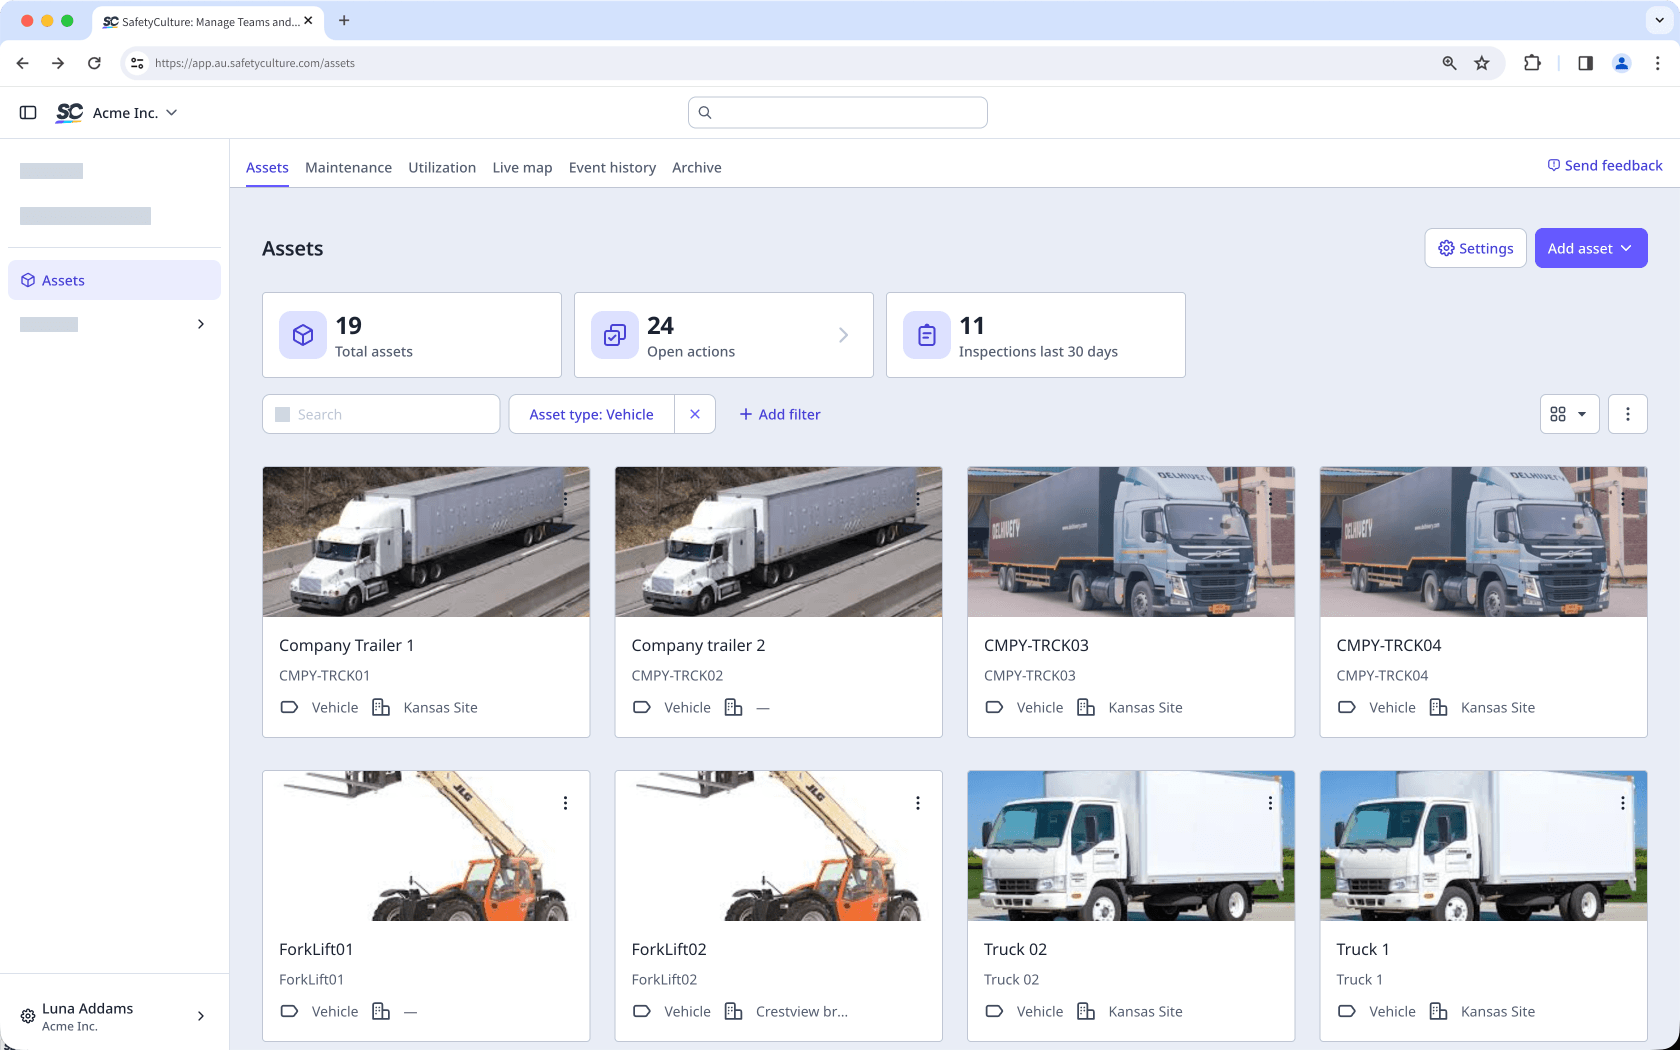Go back in browser
1680x1050 pixels.
pyautogui.click(x=22, y=63)
